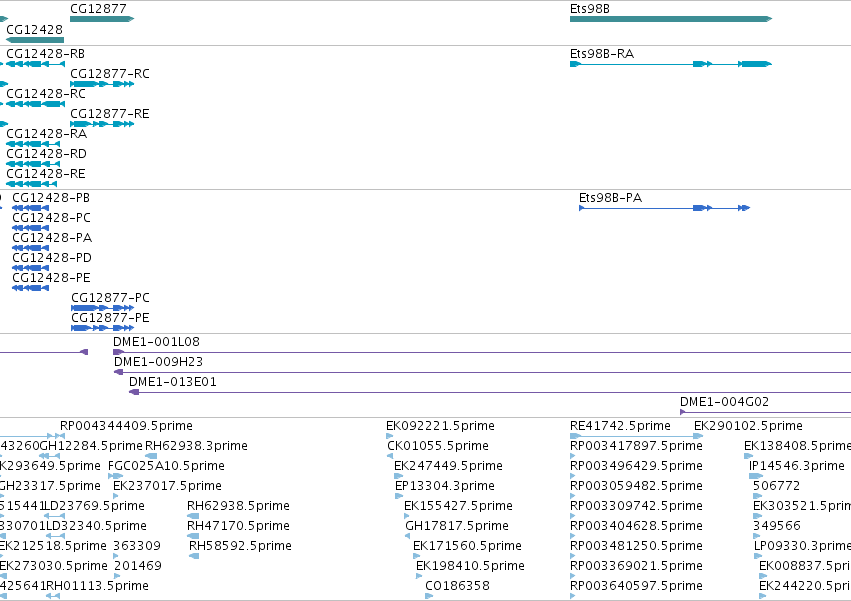This screenshot has height=601, width=851.
Task: Click the Ets98B gene bar
Action: click(x=671, y=19)
